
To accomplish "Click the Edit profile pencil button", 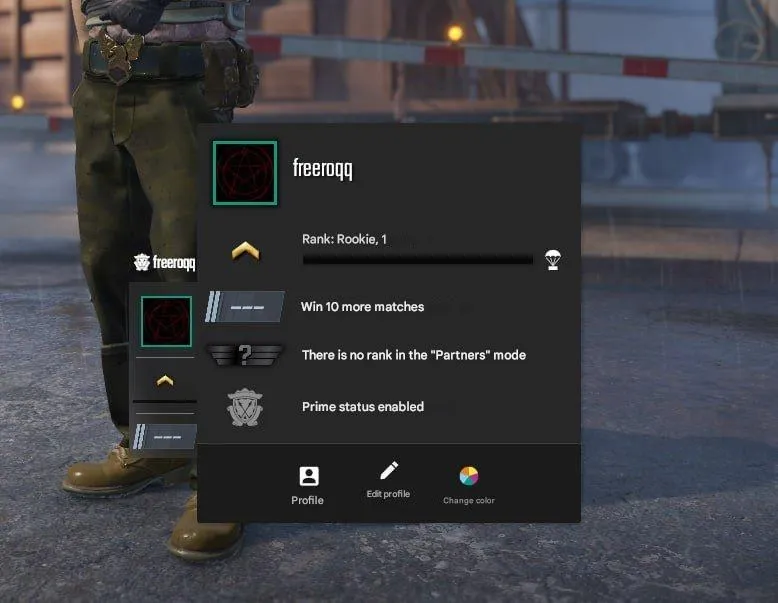I will (x=388, y=480).
